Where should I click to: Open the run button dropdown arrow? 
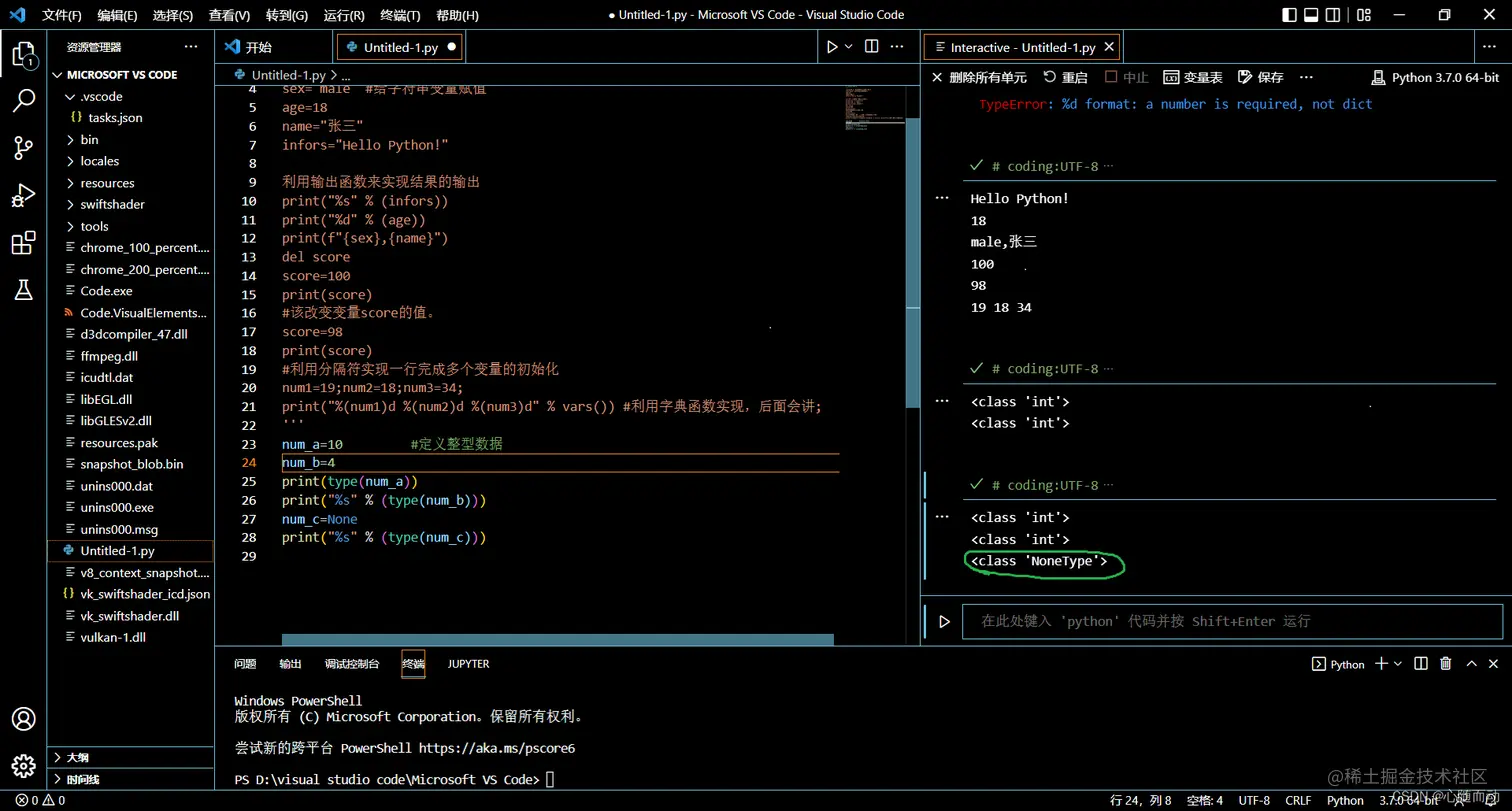pos(849,47)
